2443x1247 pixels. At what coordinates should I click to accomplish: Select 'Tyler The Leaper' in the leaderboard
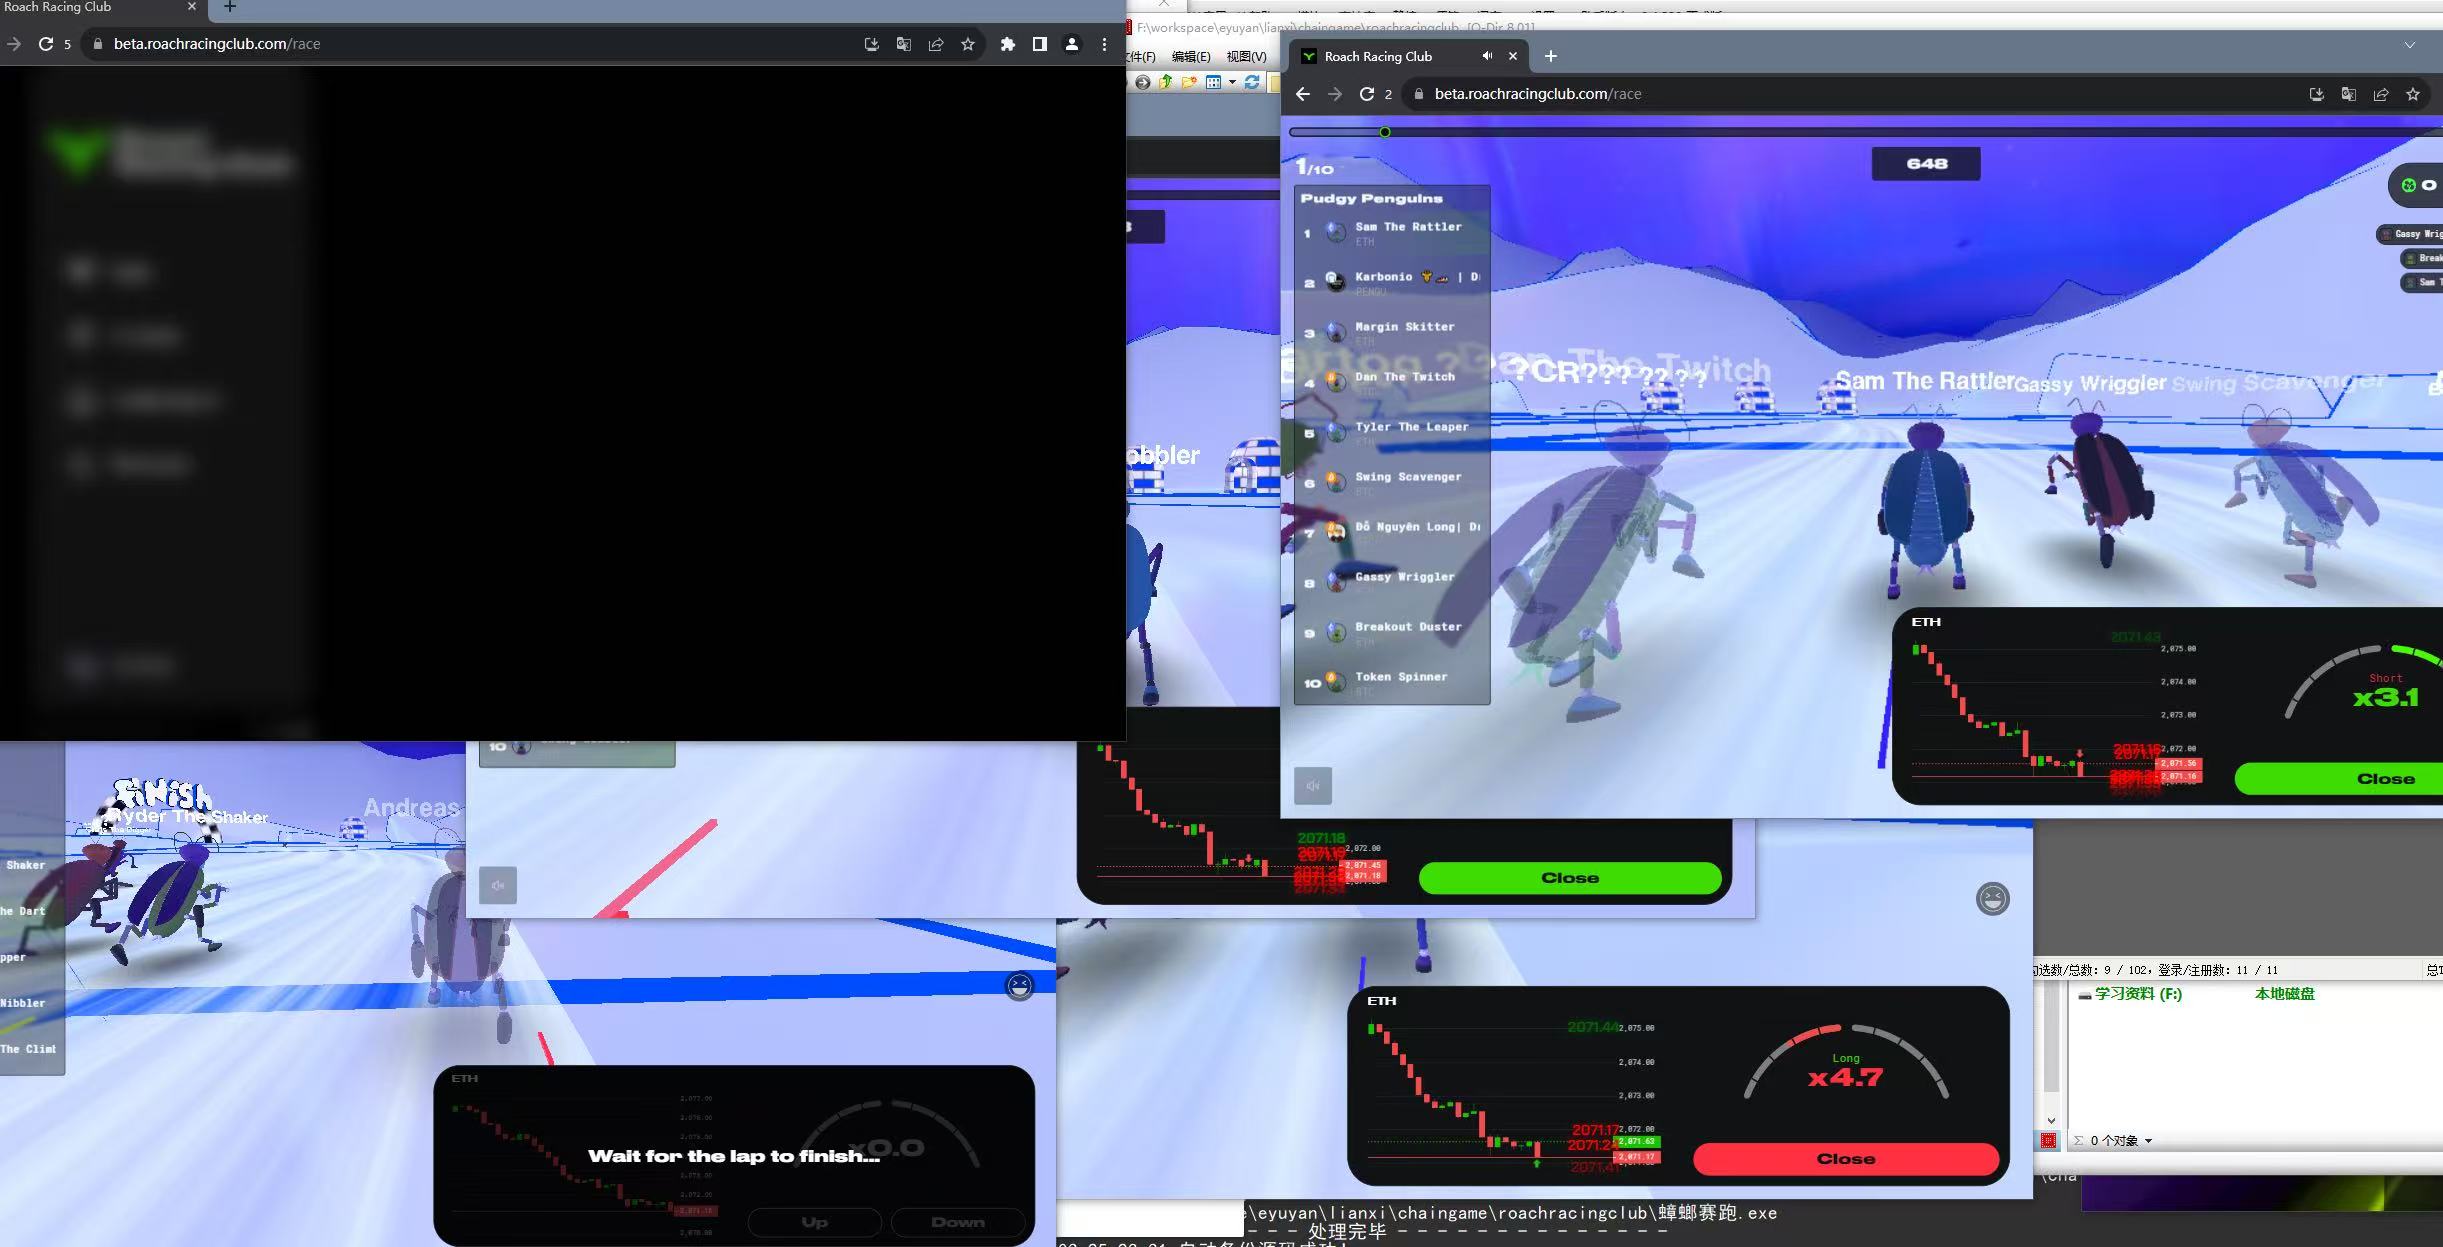point(1392,433)
